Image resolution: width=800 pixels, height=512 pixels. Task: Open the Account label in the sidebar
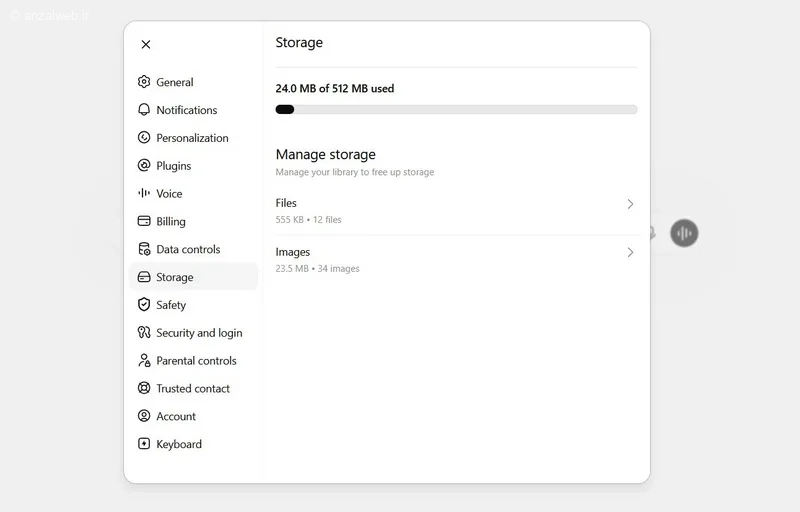coord(176,417)
